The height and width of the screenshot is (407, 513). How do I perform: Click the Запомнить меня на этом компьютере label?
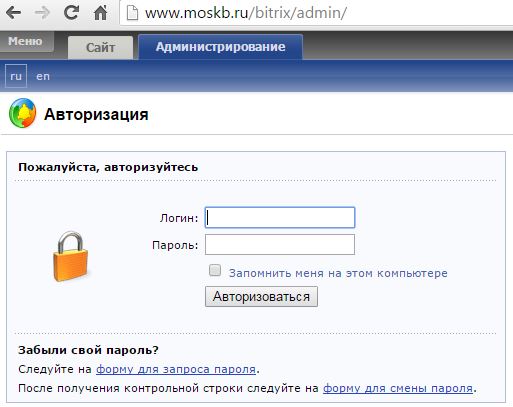tap(338, 273)
